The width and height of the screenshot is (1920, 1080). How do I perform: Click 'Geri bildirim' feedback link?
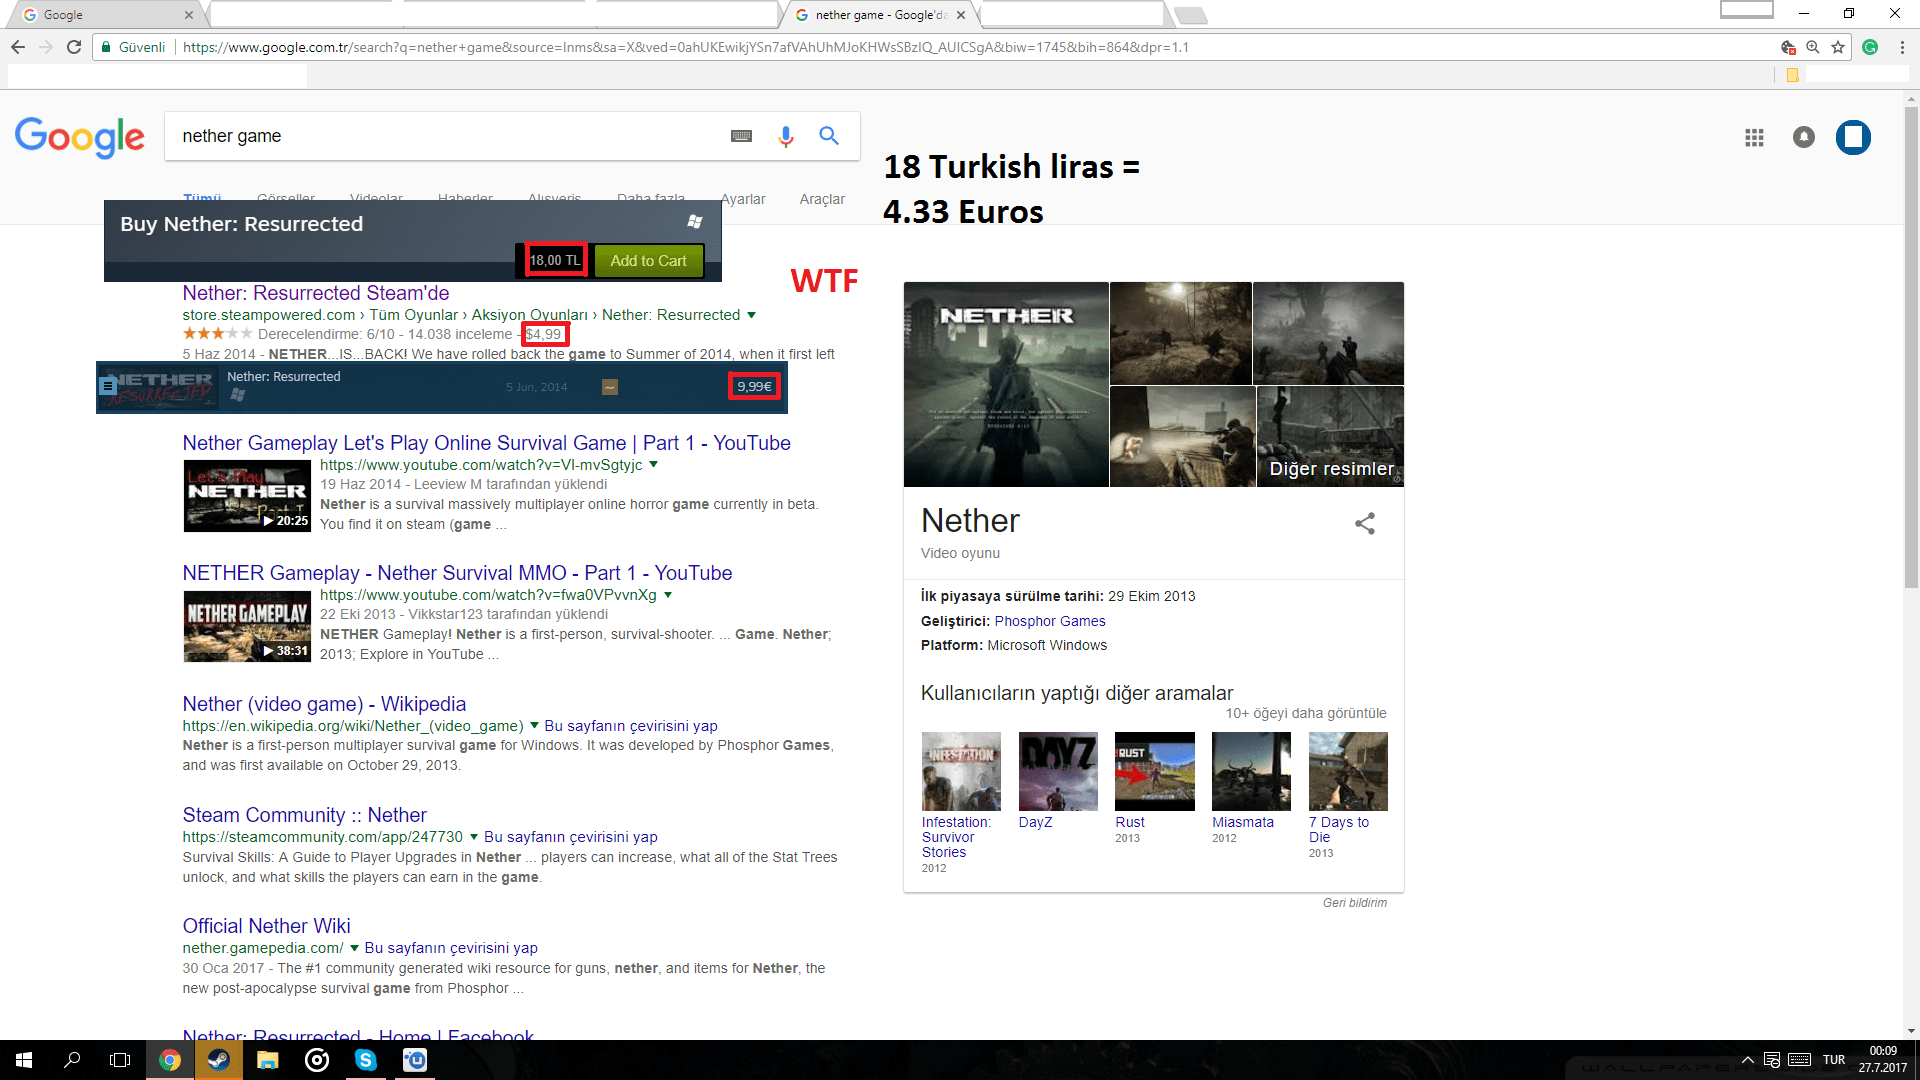tap(1355, 903)
